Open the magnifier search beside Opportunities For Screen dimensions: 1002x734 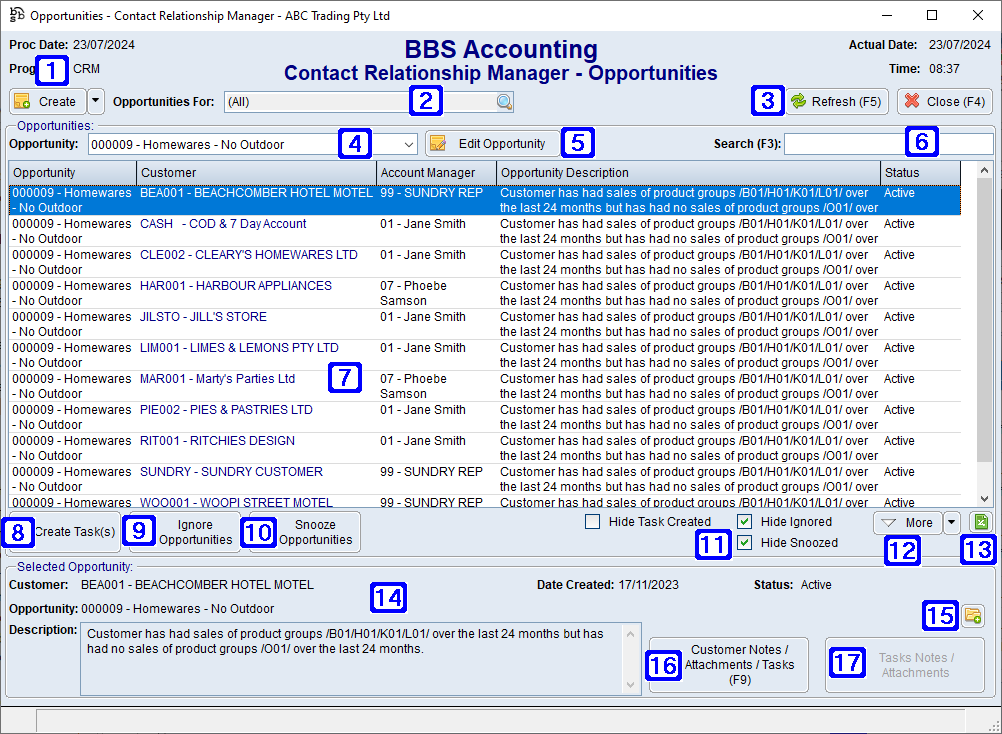(504, 101)
